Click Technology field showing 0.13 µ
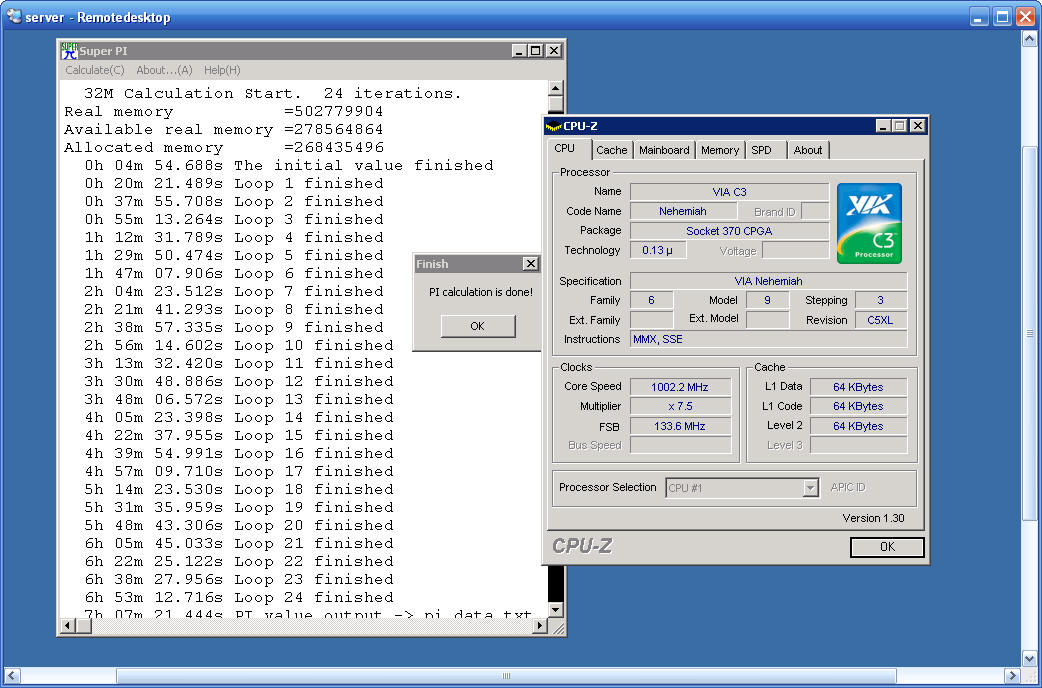The width and height of the screenshot is (1042, 688). tap(658, 251)
